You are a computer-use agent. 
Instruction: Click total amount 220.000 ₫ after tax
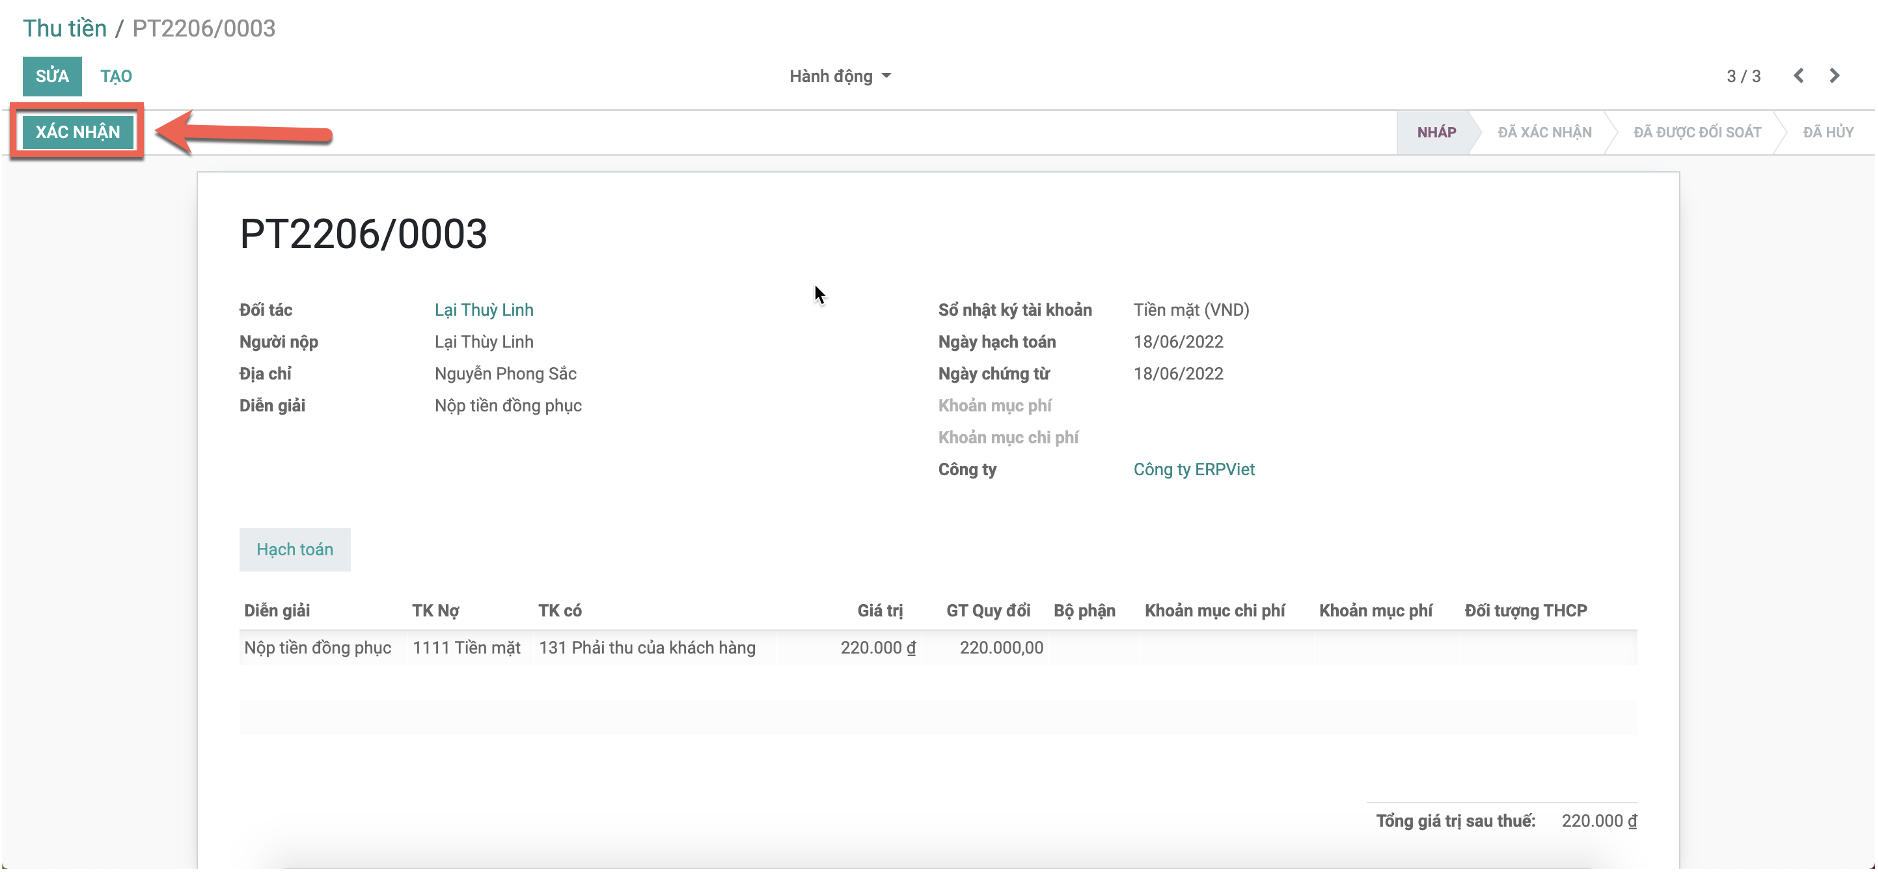pos(1599,821)
